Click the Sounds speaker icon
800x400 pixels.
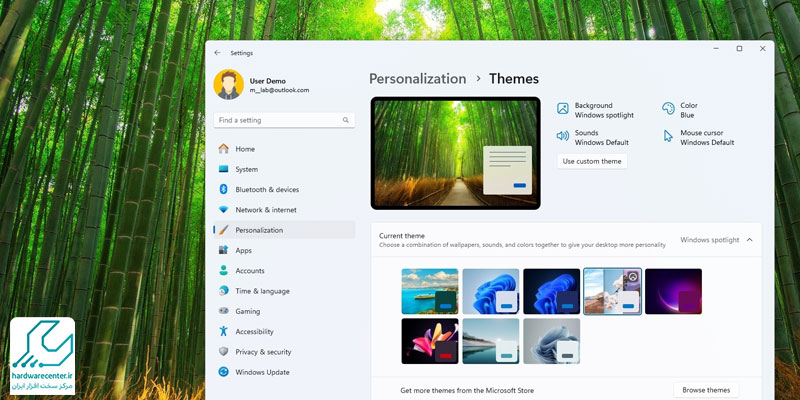click(563, 136)
